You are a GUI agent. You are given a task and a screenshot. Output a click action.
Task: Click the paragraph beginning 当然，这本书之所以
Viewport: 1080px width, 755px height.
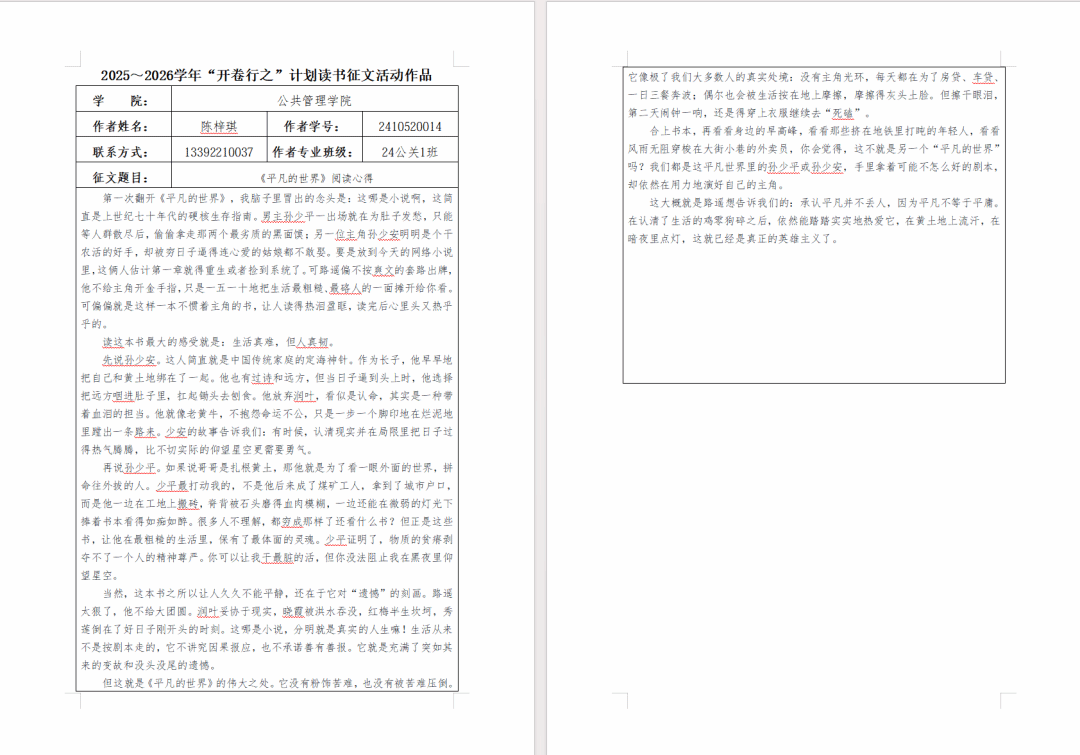267,629
